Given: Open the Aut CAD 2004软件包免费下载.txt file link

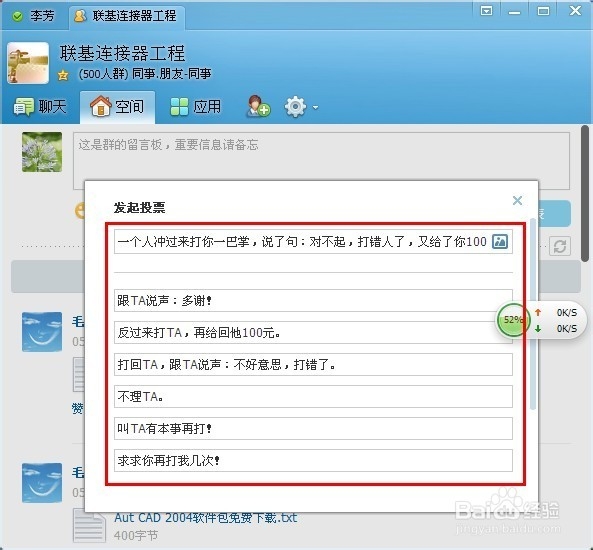Looking at the screenshot, I should coord(206,517).
